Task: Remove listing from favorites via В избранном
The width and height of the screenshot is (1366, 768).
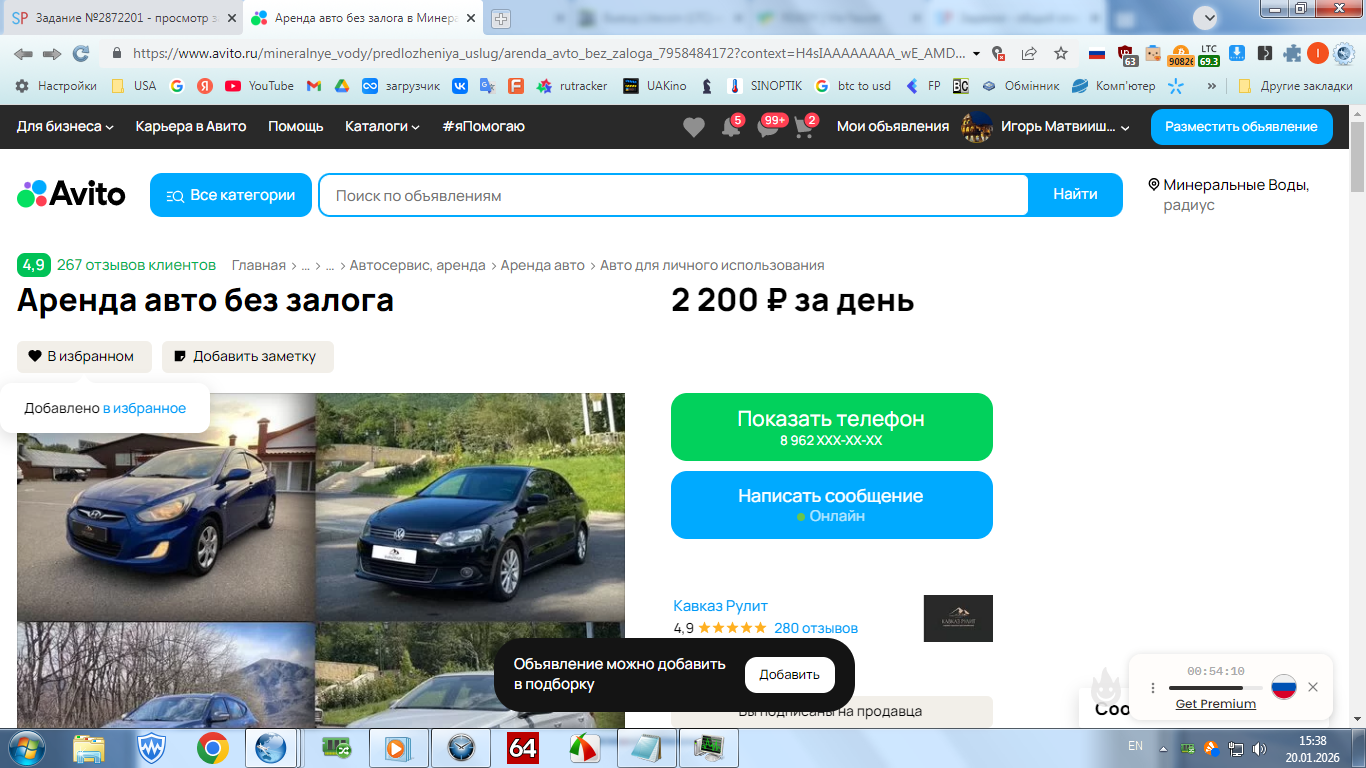Action: [x=84, y=356]
